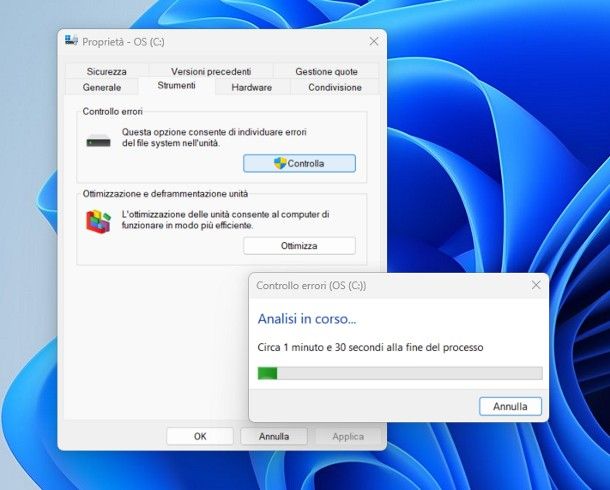The width and height of the screenshot is (610, 490).
Task: Click the "L'ottimizzazione delle unità" description text
Action: (x=226, y=220)
